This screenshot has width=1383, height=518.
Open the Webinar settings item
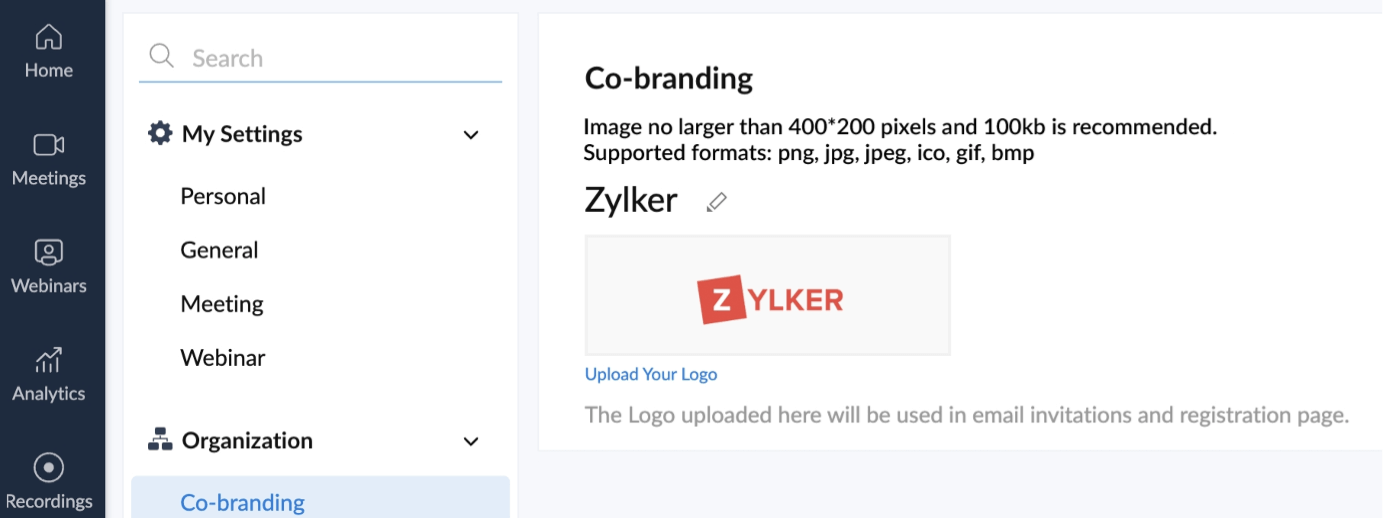(223, 358)
